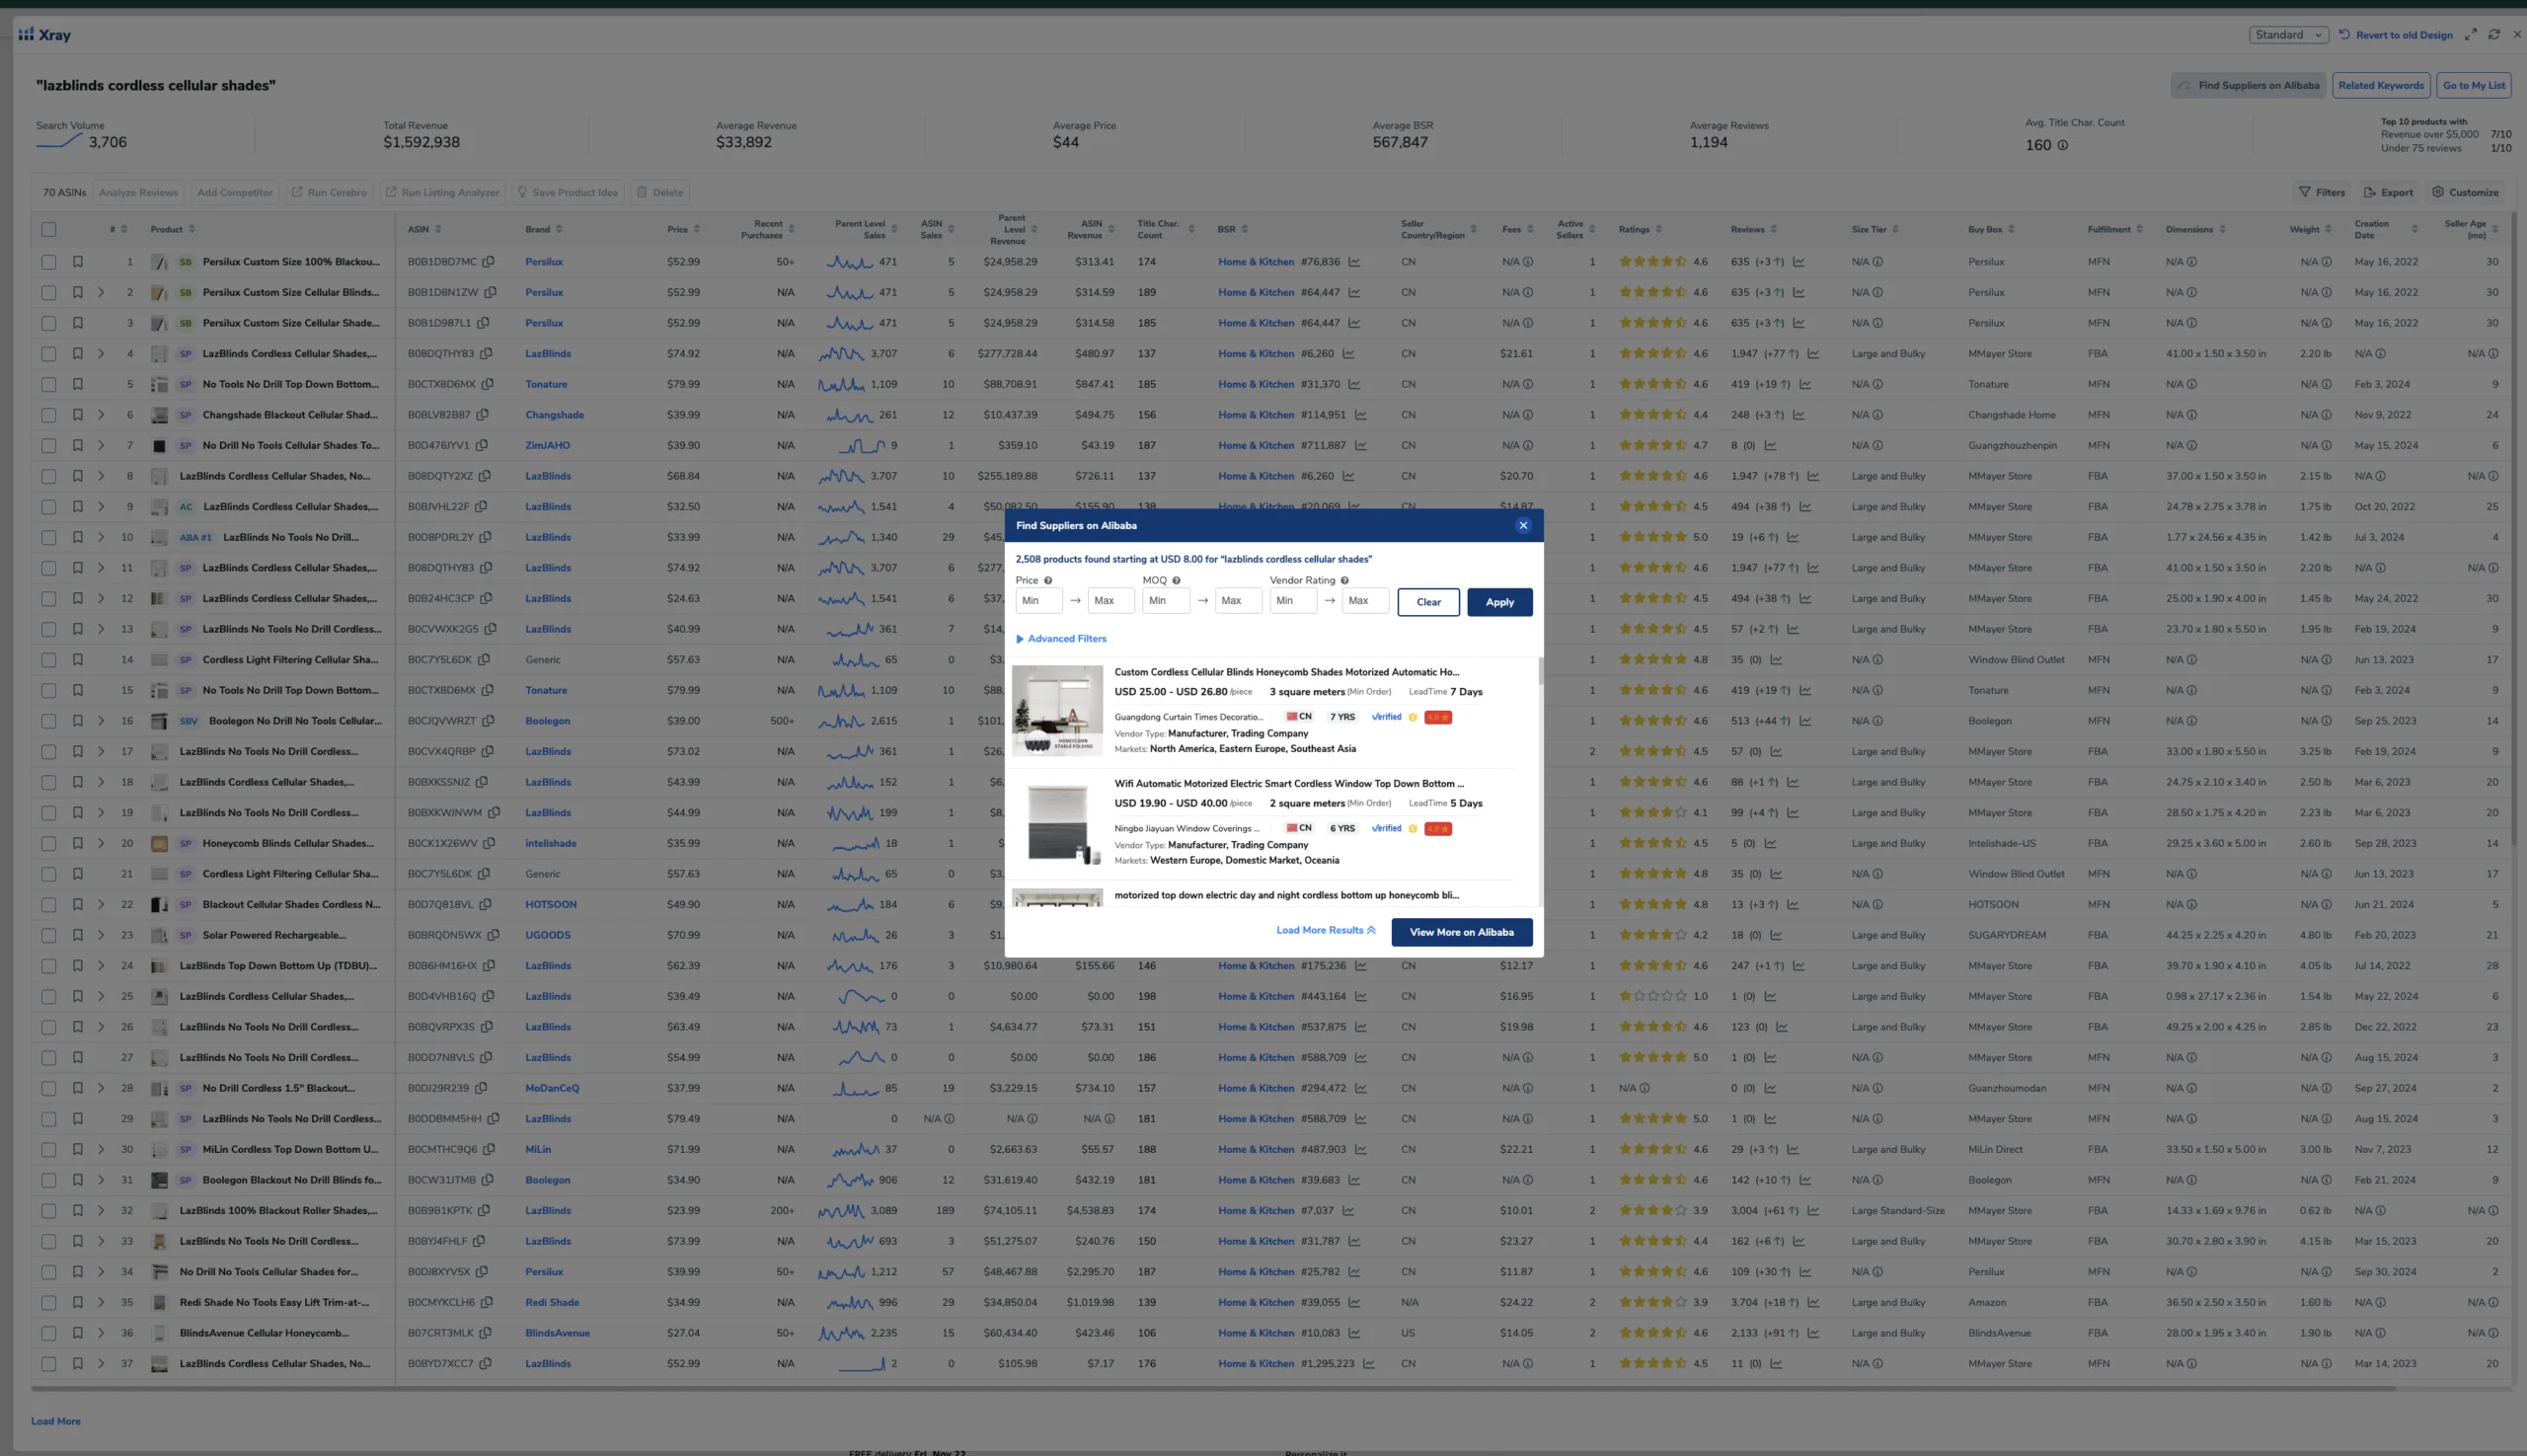The height and width of the screenshot is (1456, 2527).
Task: Open Size Tier N/A info icon in row 1
Action: (1877, 262)
